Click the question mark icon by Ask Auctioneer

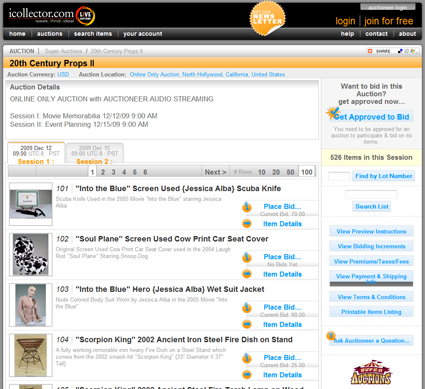tap(331, 336)
